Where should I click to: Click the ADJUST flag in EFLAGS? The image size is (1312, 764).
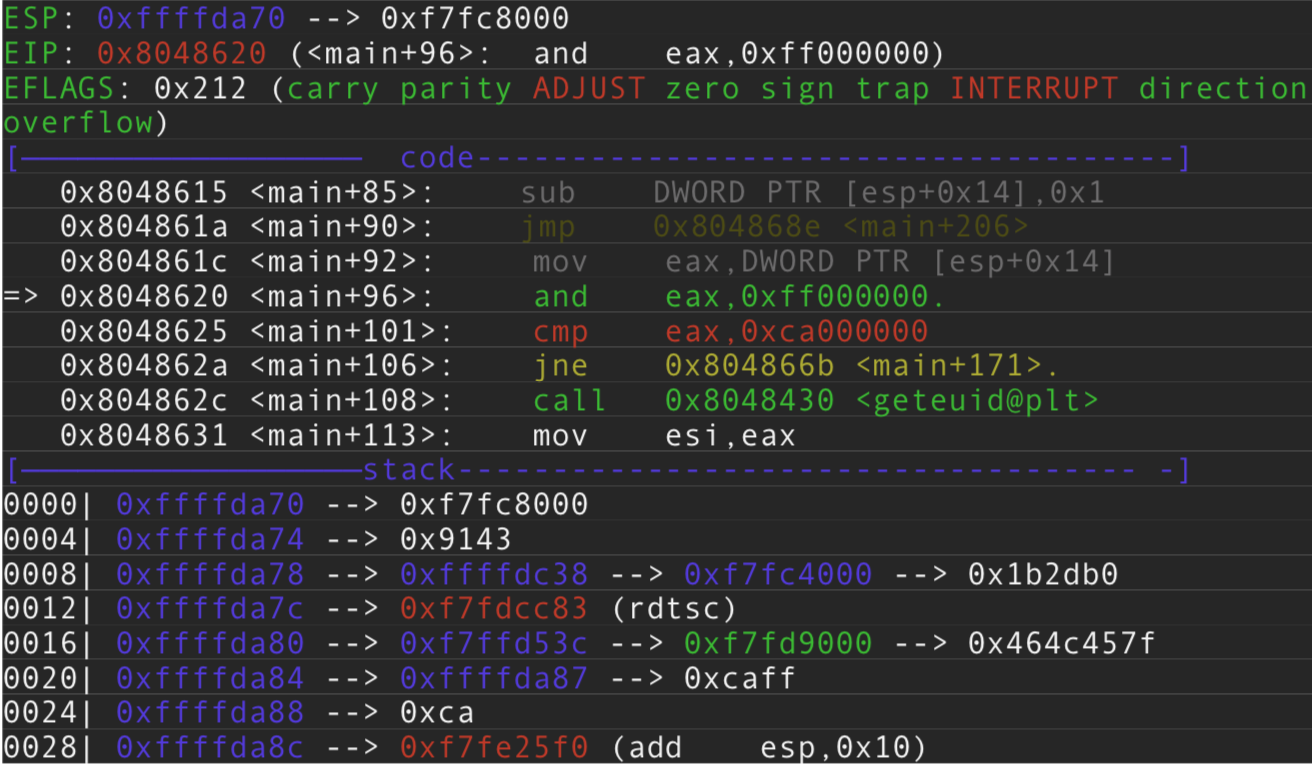pos(589,88)
